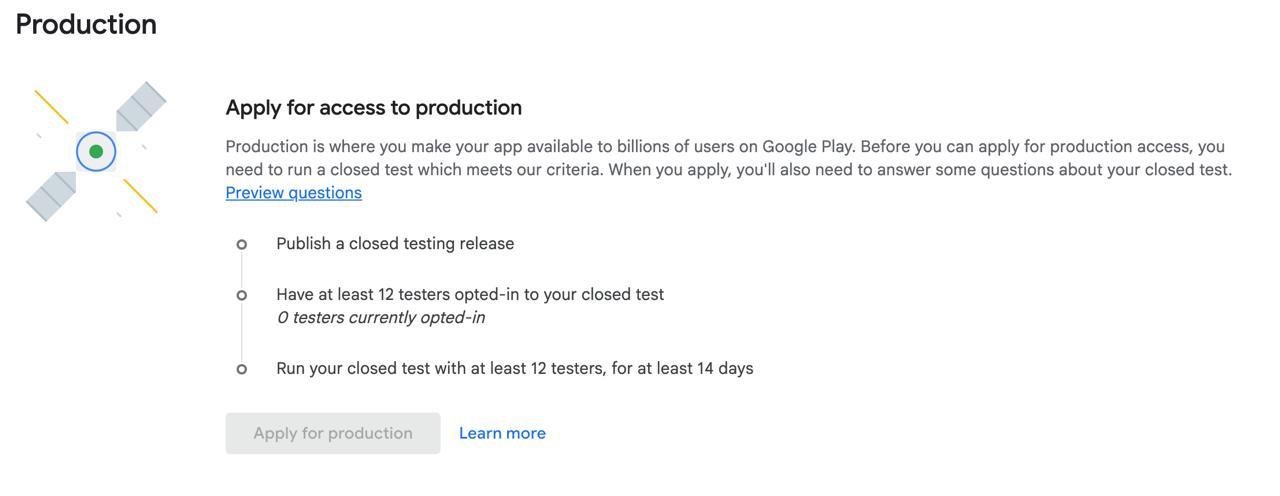The width and height of the screenshot is (1280, 496).
Task: Click the bullet beside "Have at least 12 testers"
Action: click(x=242, y=295)
